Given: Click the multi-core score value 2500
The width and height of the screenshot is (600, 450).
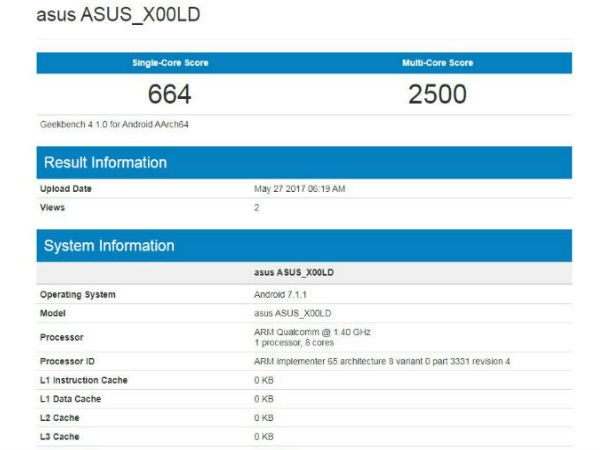Looking at the screenshot, I should point(437,94).
